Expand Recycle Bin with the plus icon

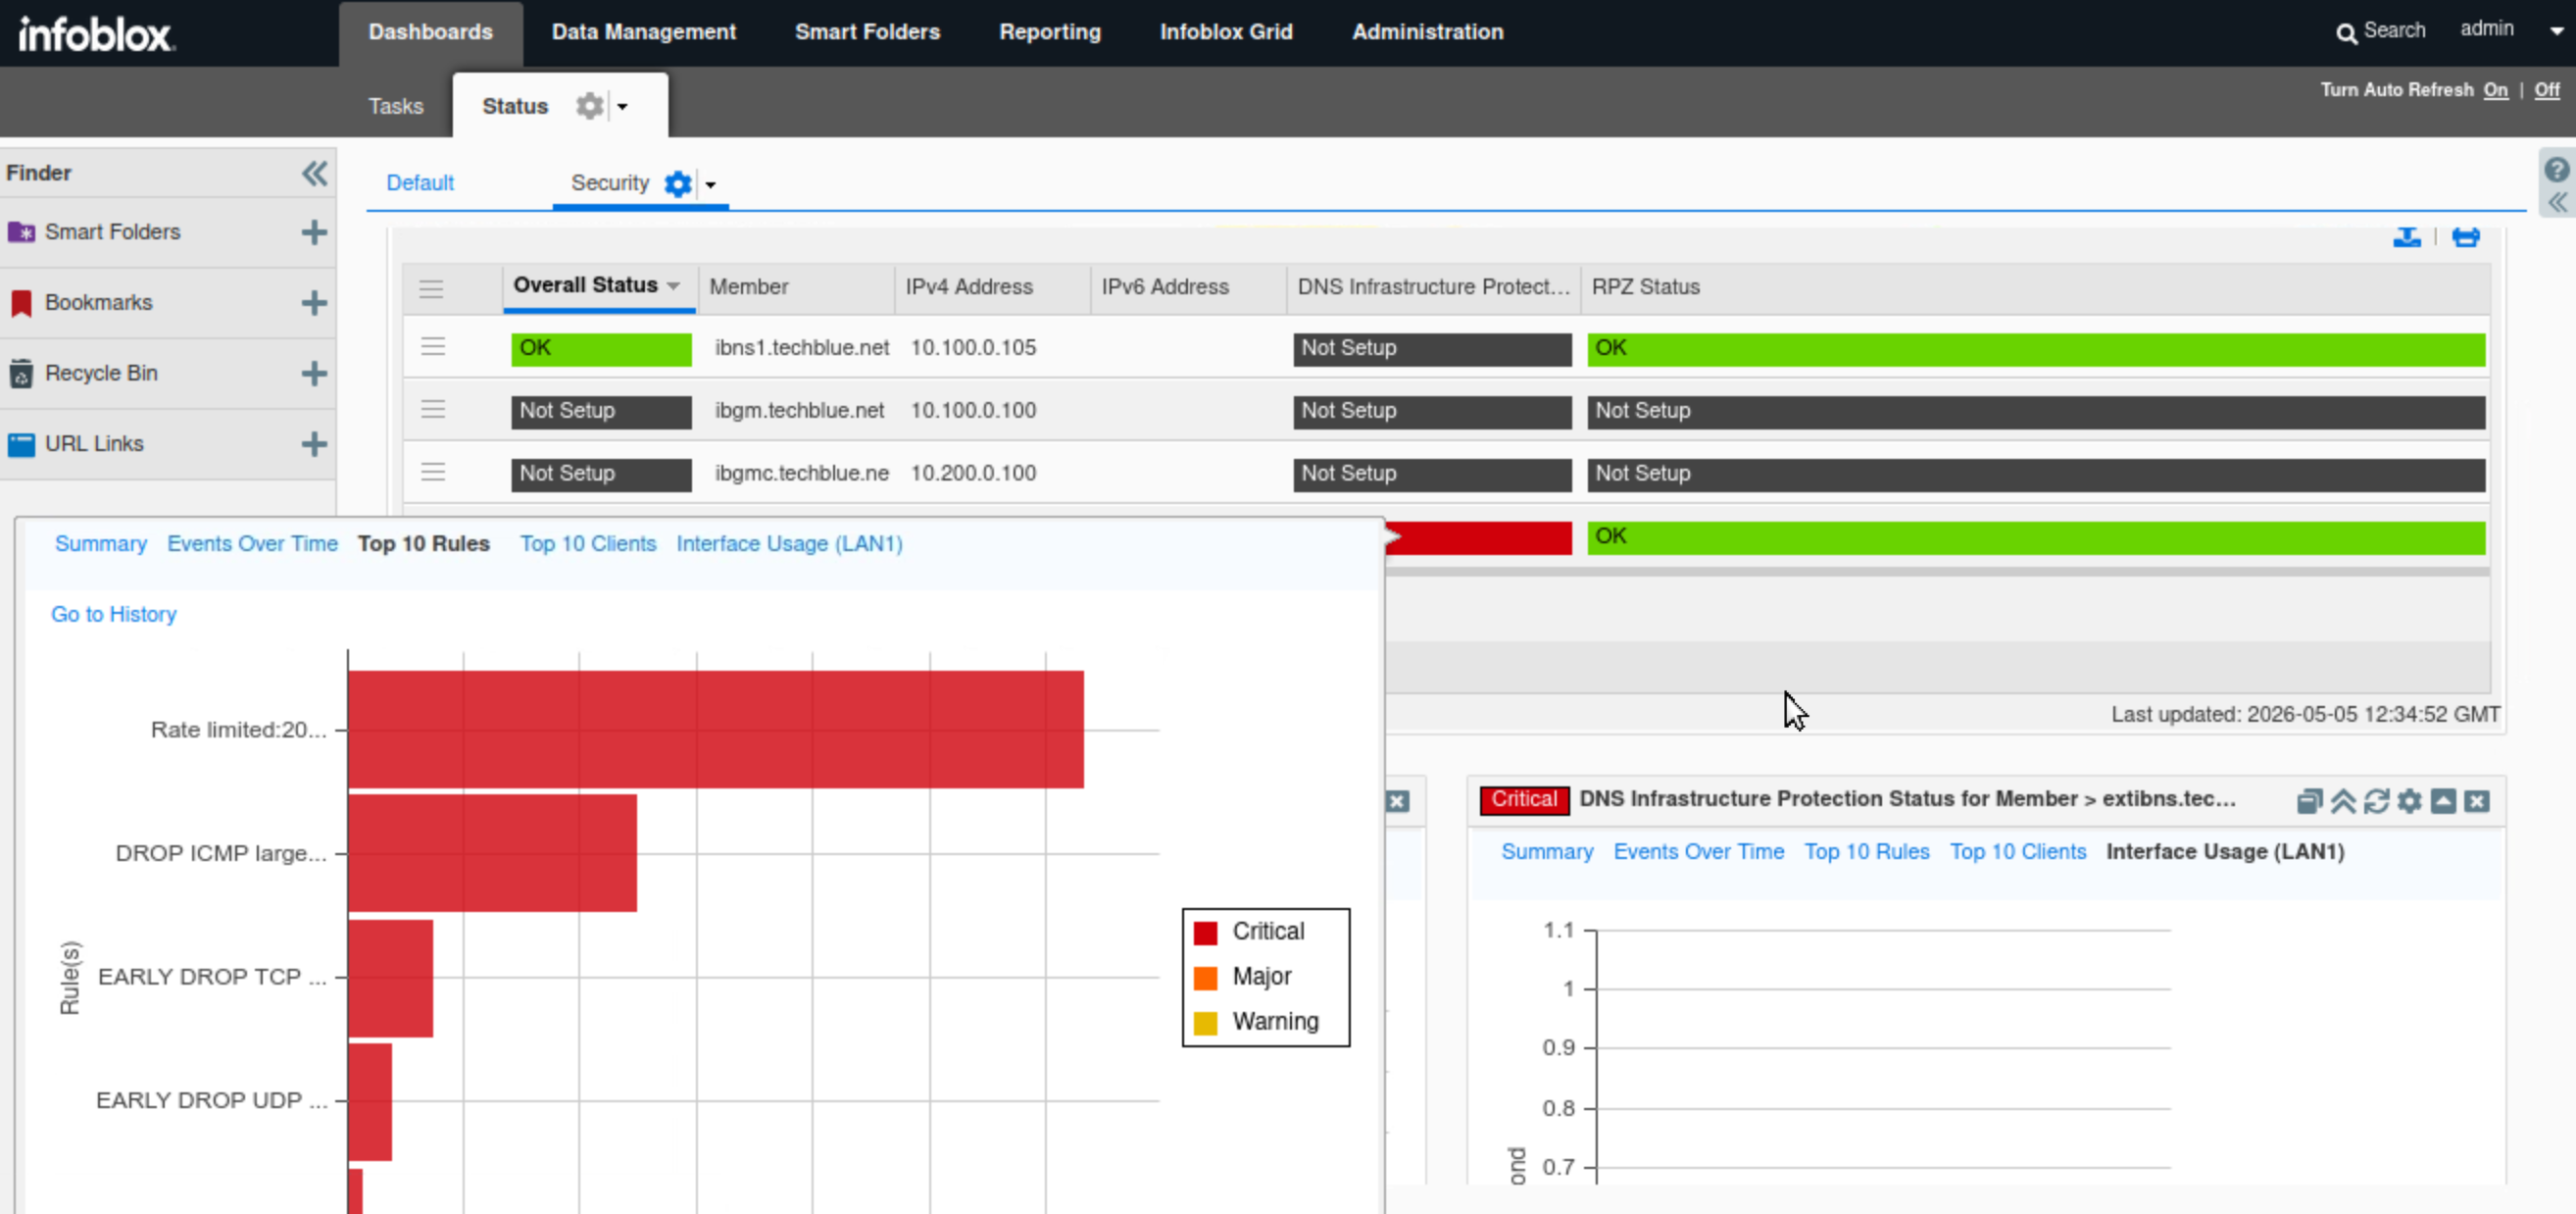(314, 374)
